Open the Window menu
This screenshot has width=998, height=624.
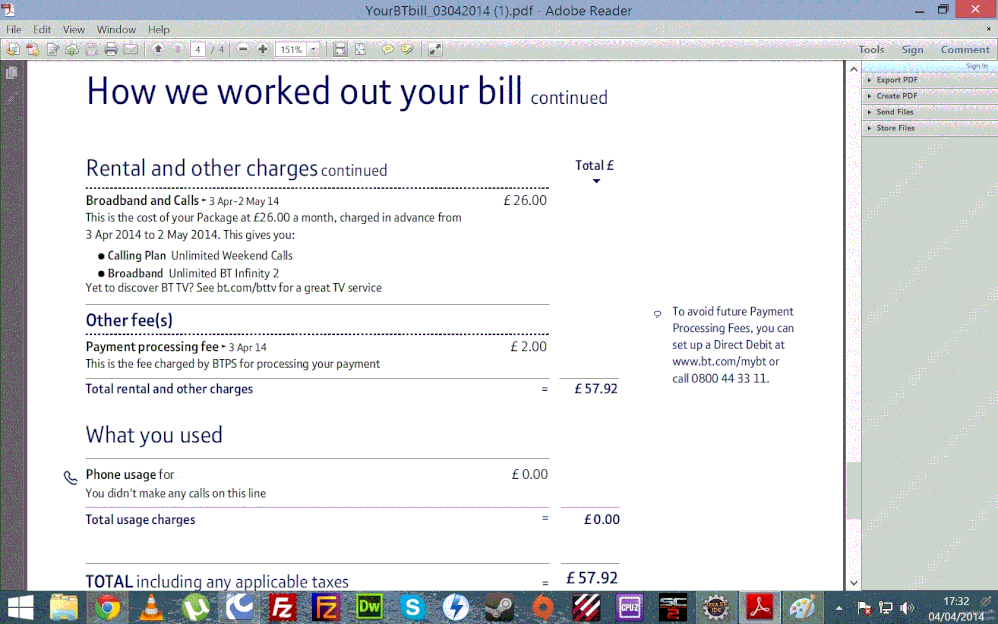point(116,29)
